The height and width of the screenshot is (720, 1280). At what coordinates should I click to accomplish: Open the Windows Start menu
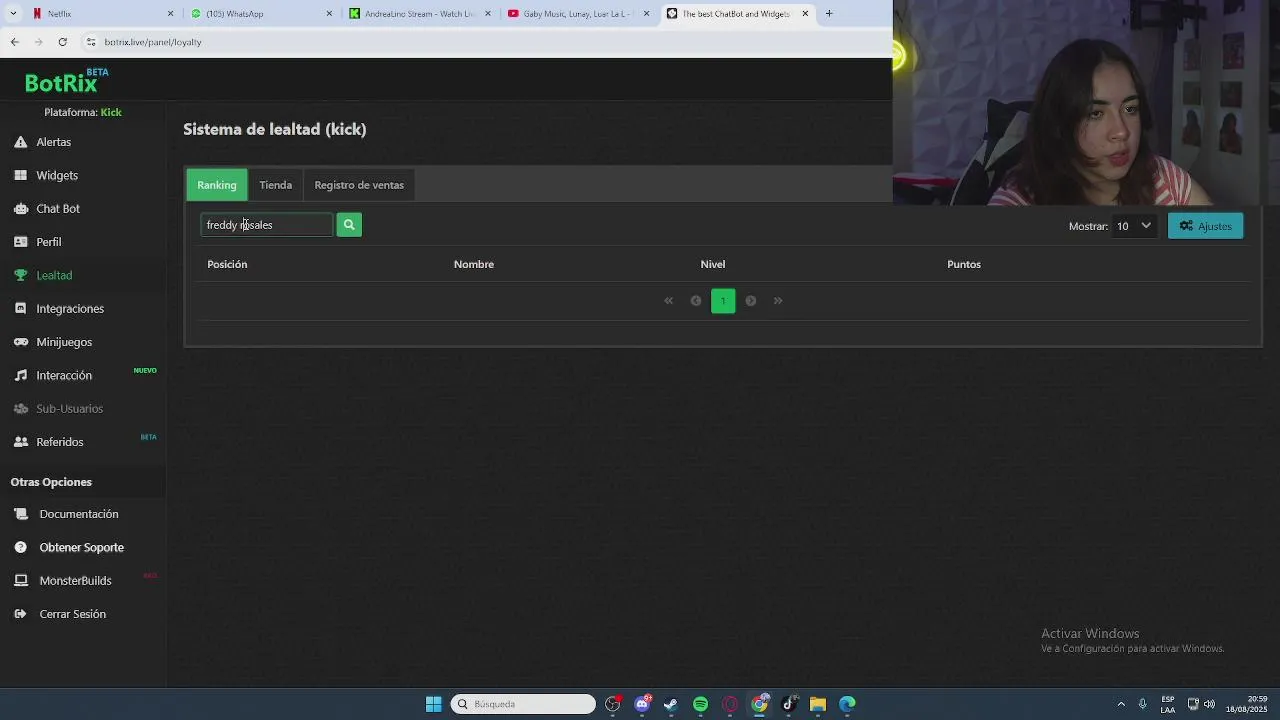[x=434, y=704]
